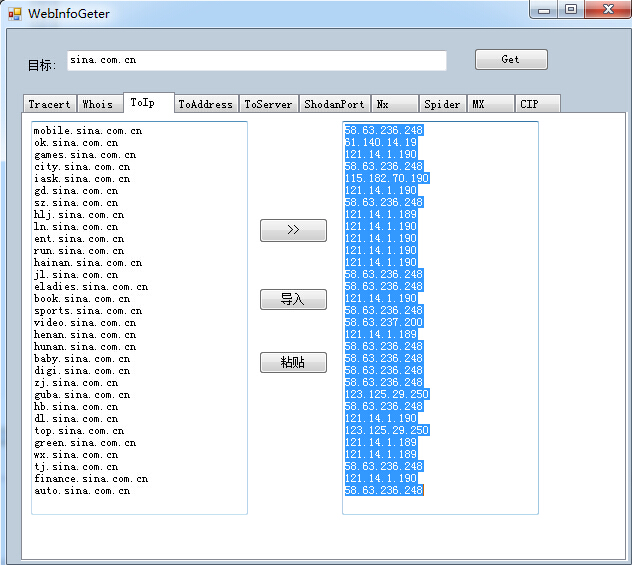Click city.sina.com.cn line
The image size is (632, 565).
[82, 167]
